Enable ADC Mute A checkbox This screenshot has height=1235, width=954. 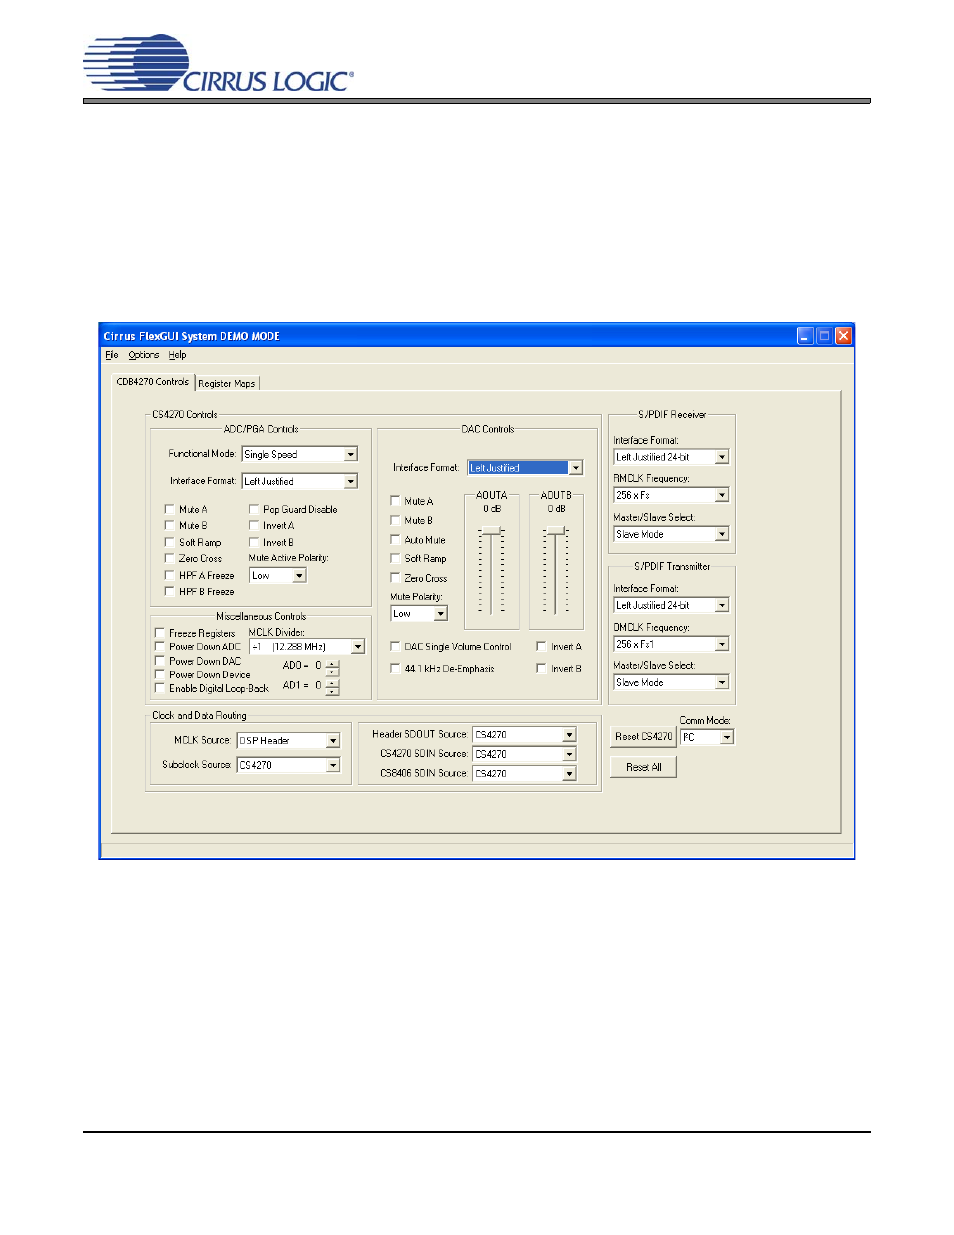coord(170,509)
